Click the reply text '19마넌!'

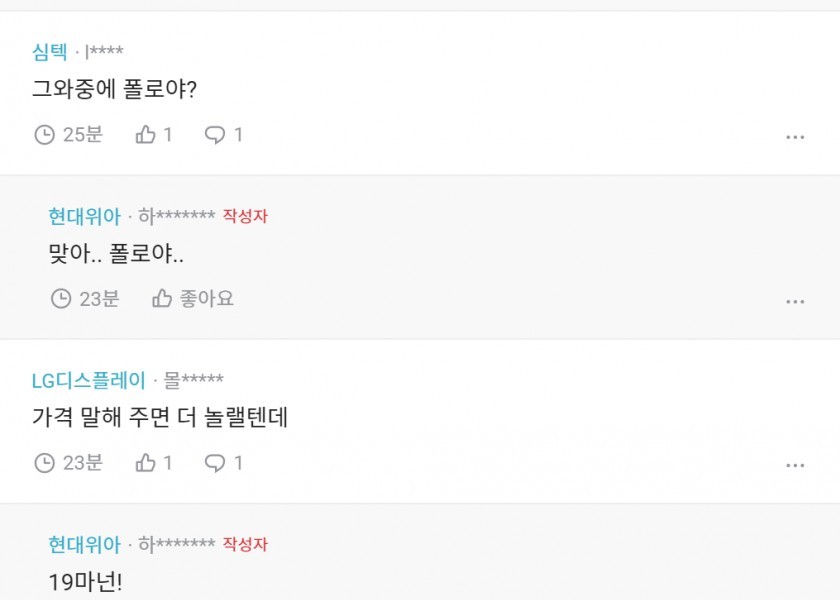coord(85,582)
